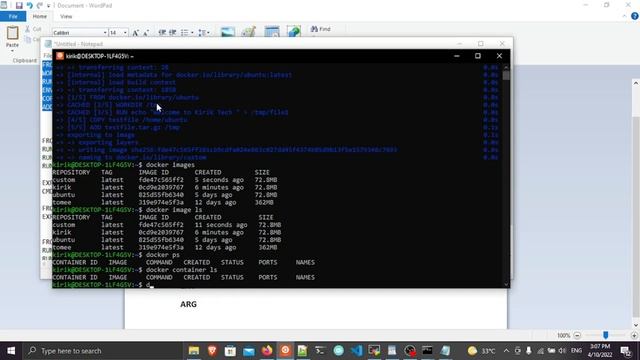Collapse the WordPad ribbon with the chevron
The width and height of the screenshot is (640, 360).
tap(624, 16)
